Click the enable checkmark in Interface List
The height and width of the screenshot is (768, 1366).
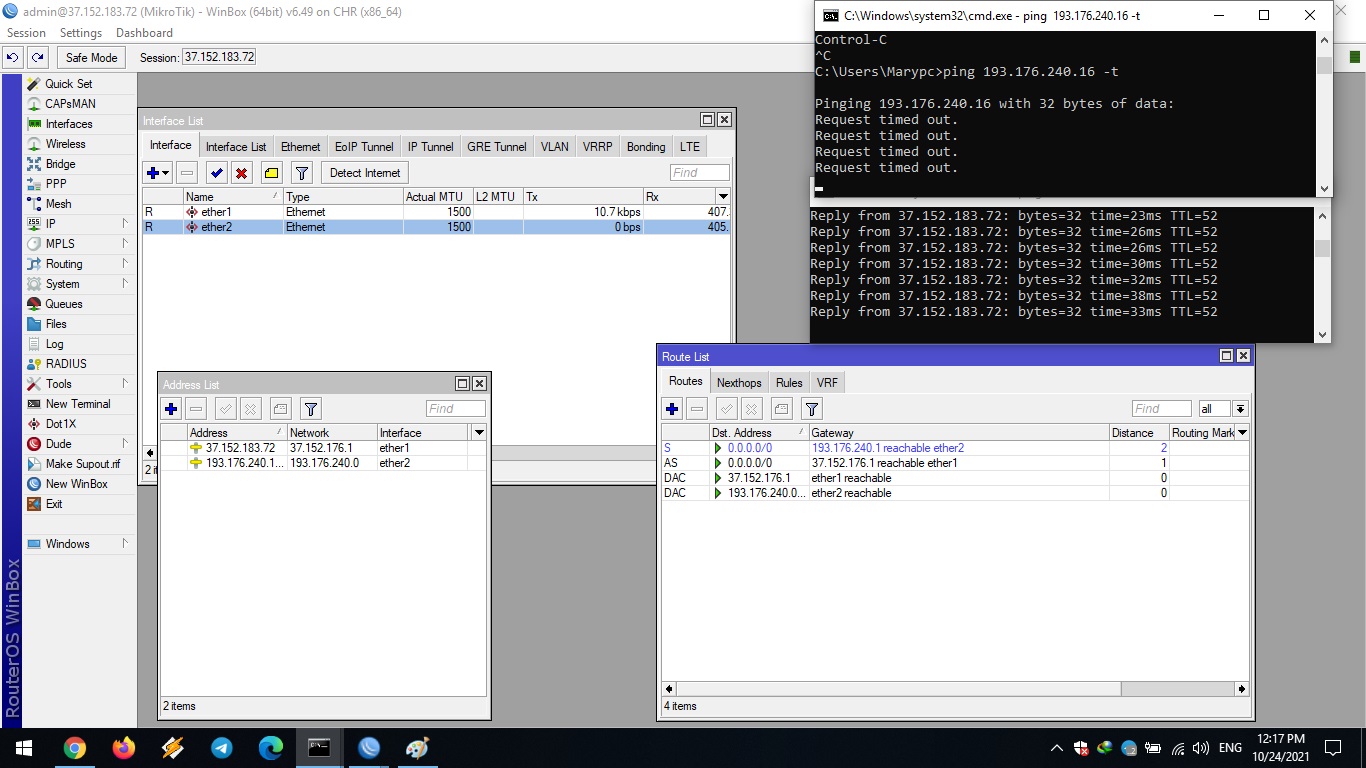pos(216,173)
